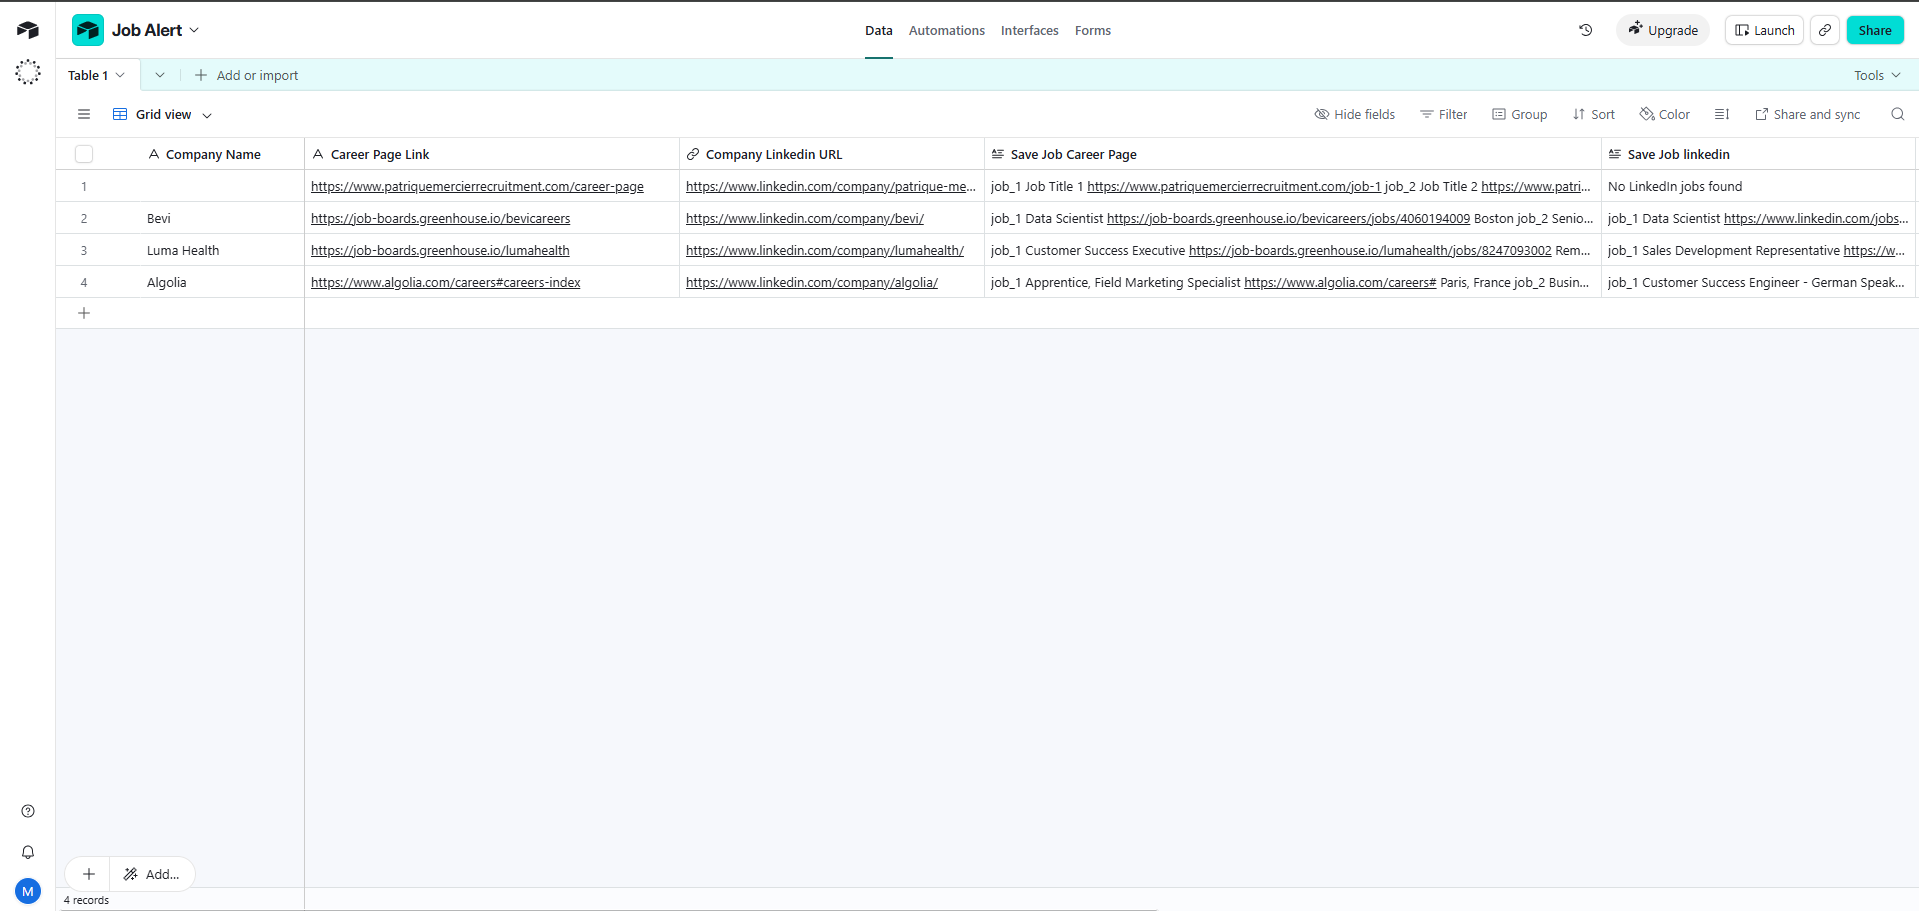Click the search icon in the toolbar
1919x911 pixels.
pos(1897,114)
